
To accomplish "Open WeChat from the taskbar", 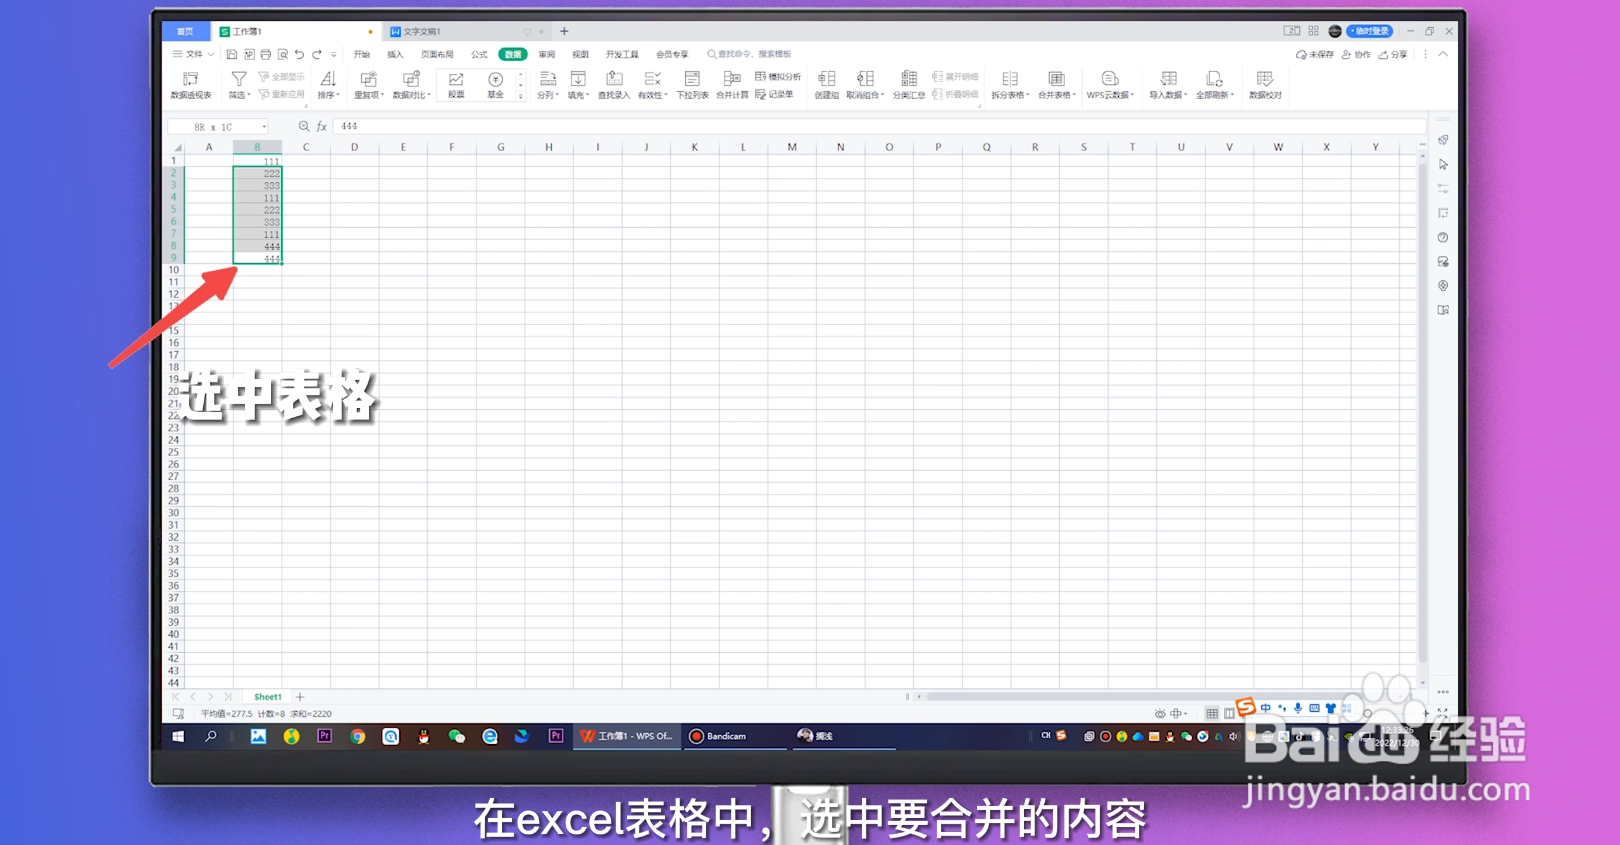I will [456, 736].
